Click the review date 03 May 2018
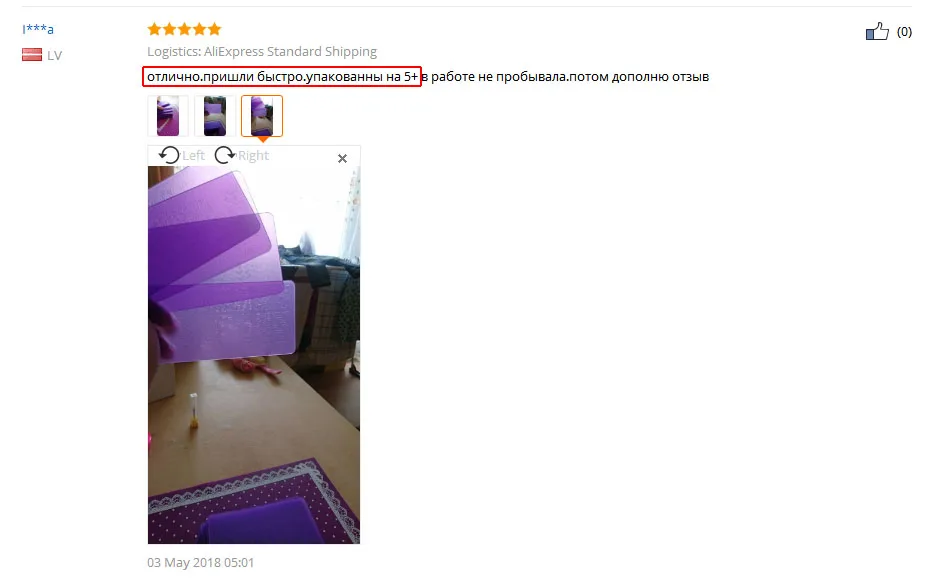927x578 pixels. [201, 563]
